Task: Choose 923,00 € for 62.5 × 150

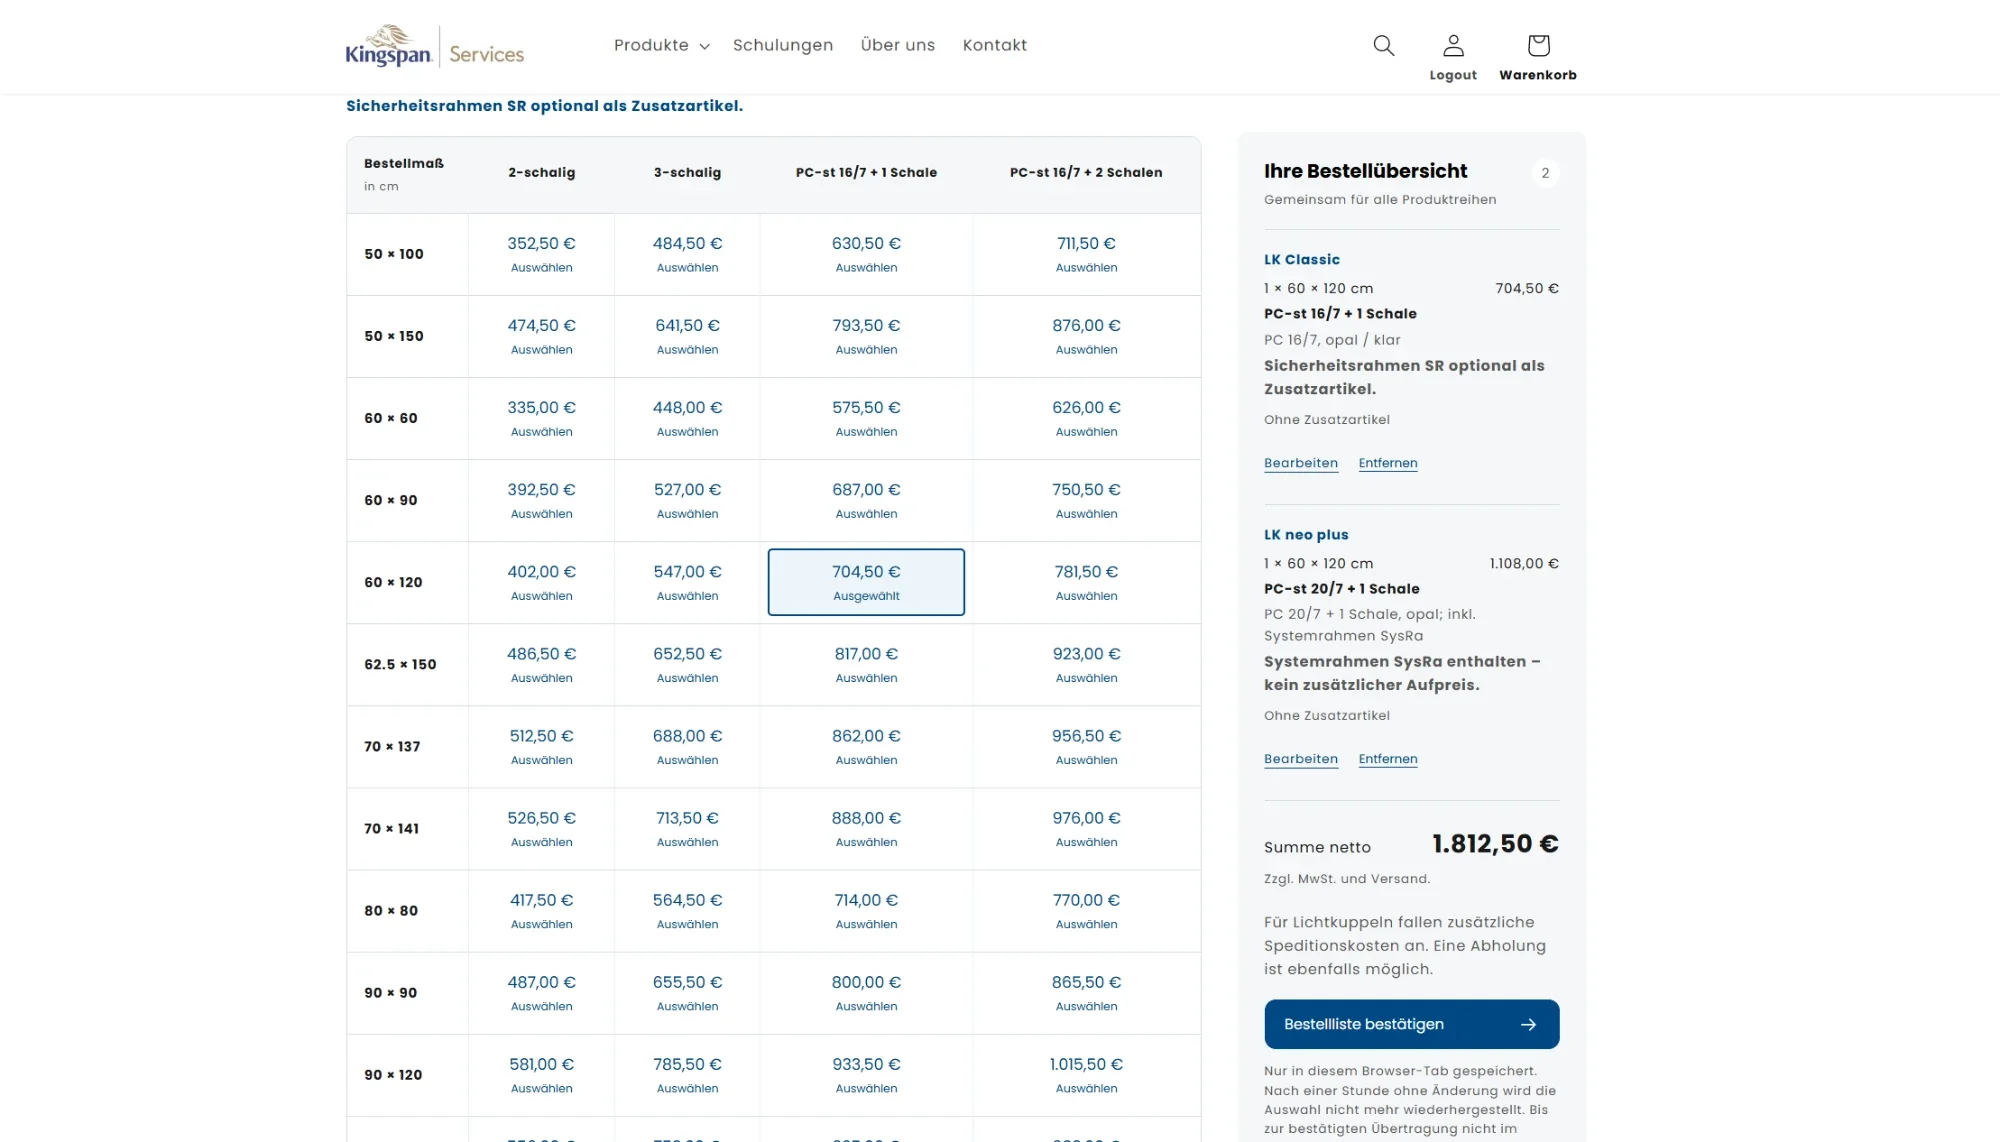Action: click(x=1086, y=664)
